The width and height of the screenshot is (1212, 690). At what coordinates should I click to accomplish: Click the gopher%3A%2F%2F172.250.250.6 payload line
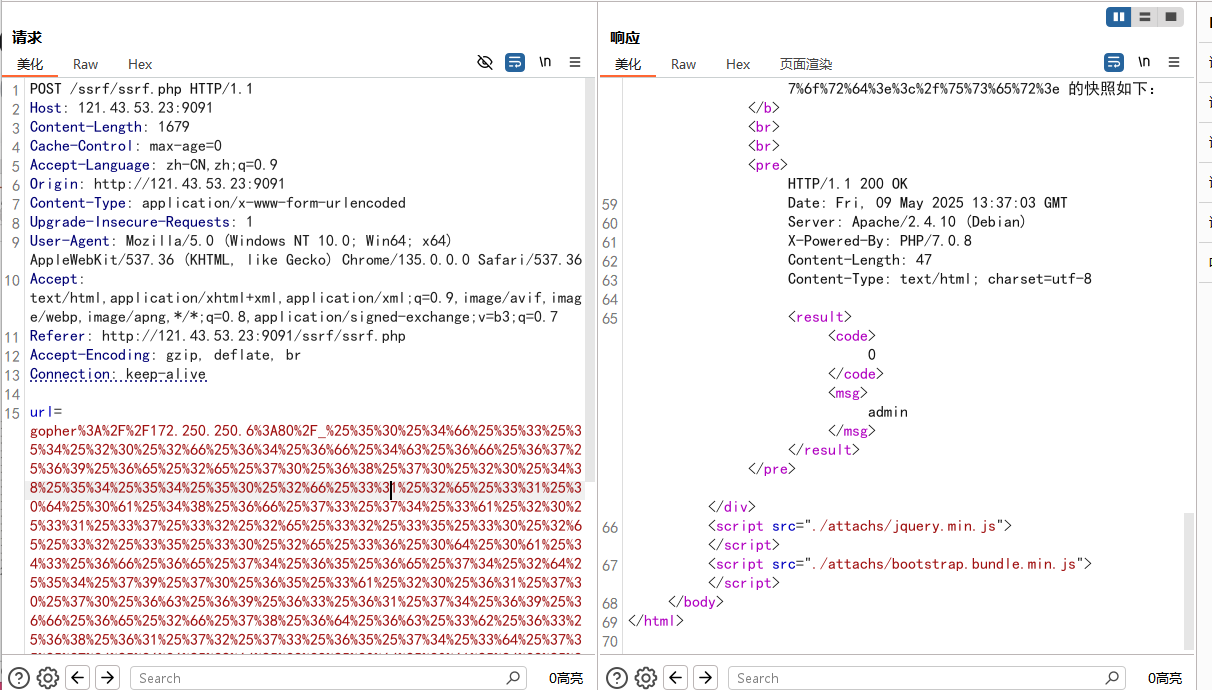point(306,431)
